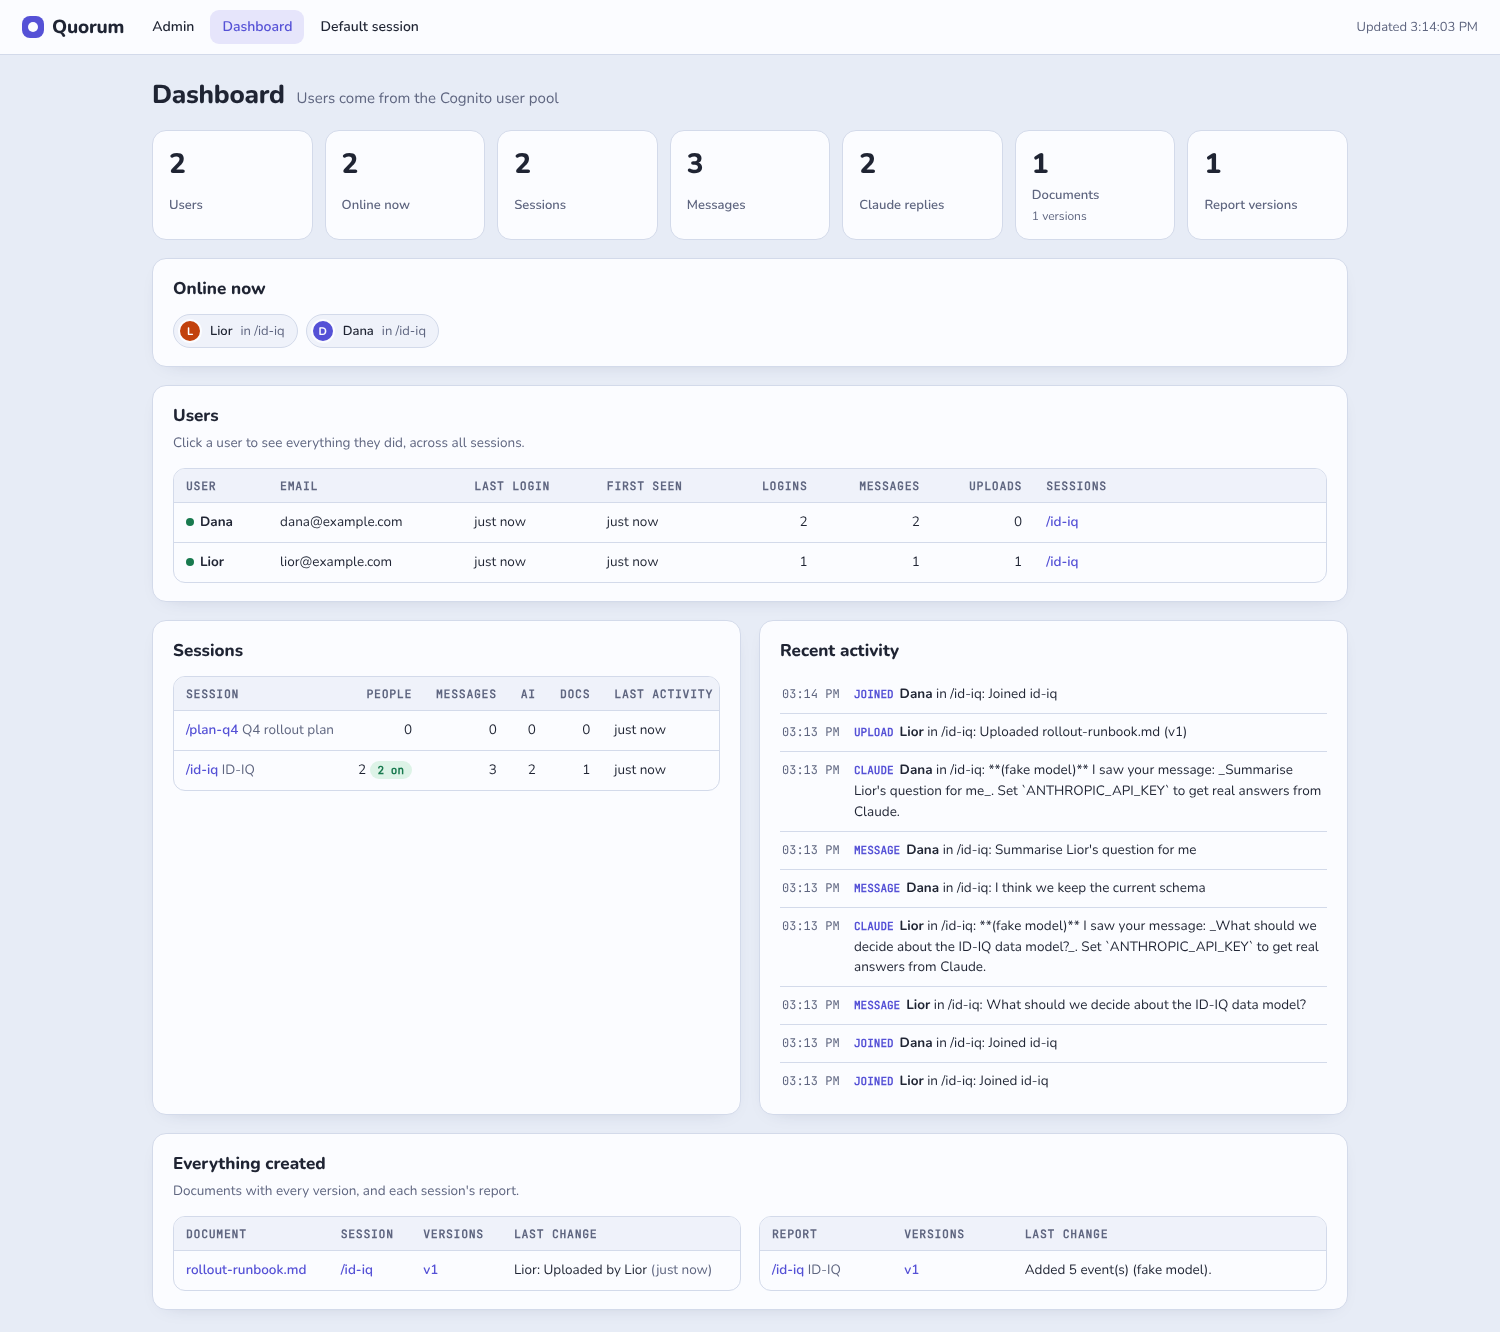Image resolution: width=1500 pixels, height=1332 pixels.
Task: Click 'Summarise Lior's question for me' message entry
Action: [x=1053, y=850]
